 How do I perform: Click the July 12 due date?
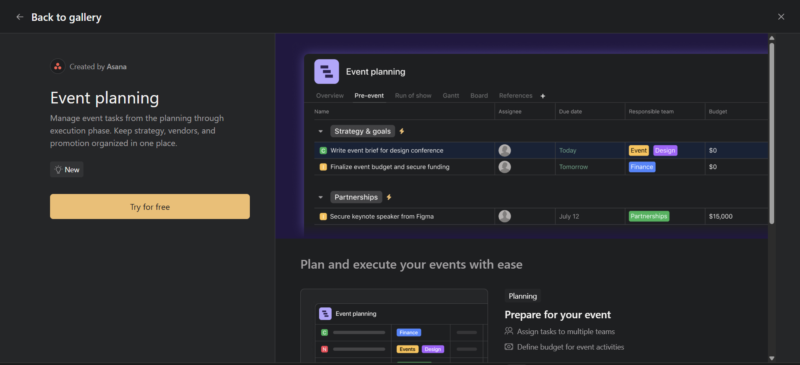click(569, 216)
